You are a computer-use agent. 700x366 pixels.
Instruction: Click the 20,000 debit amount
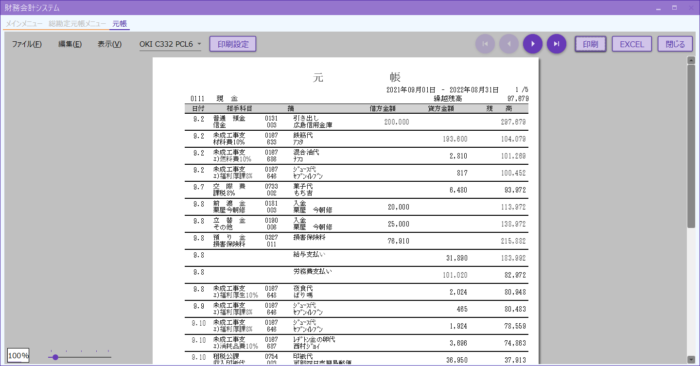tap(398, 207)
